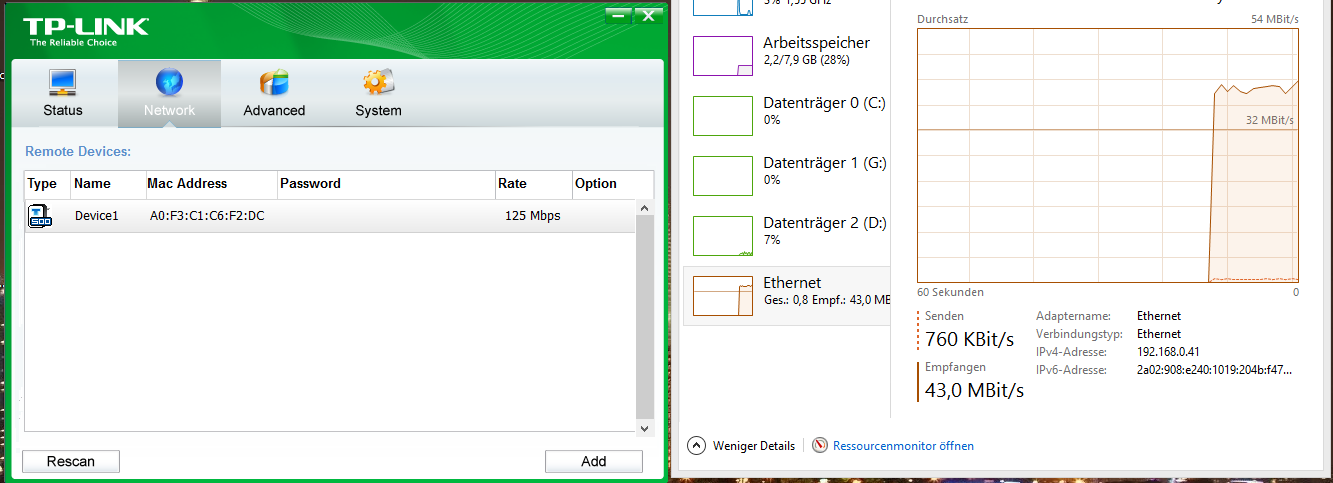The height and width of the screenshot is (483, 1333).
Task: Click the Rate column header
Action: click(x=533, y=184)
